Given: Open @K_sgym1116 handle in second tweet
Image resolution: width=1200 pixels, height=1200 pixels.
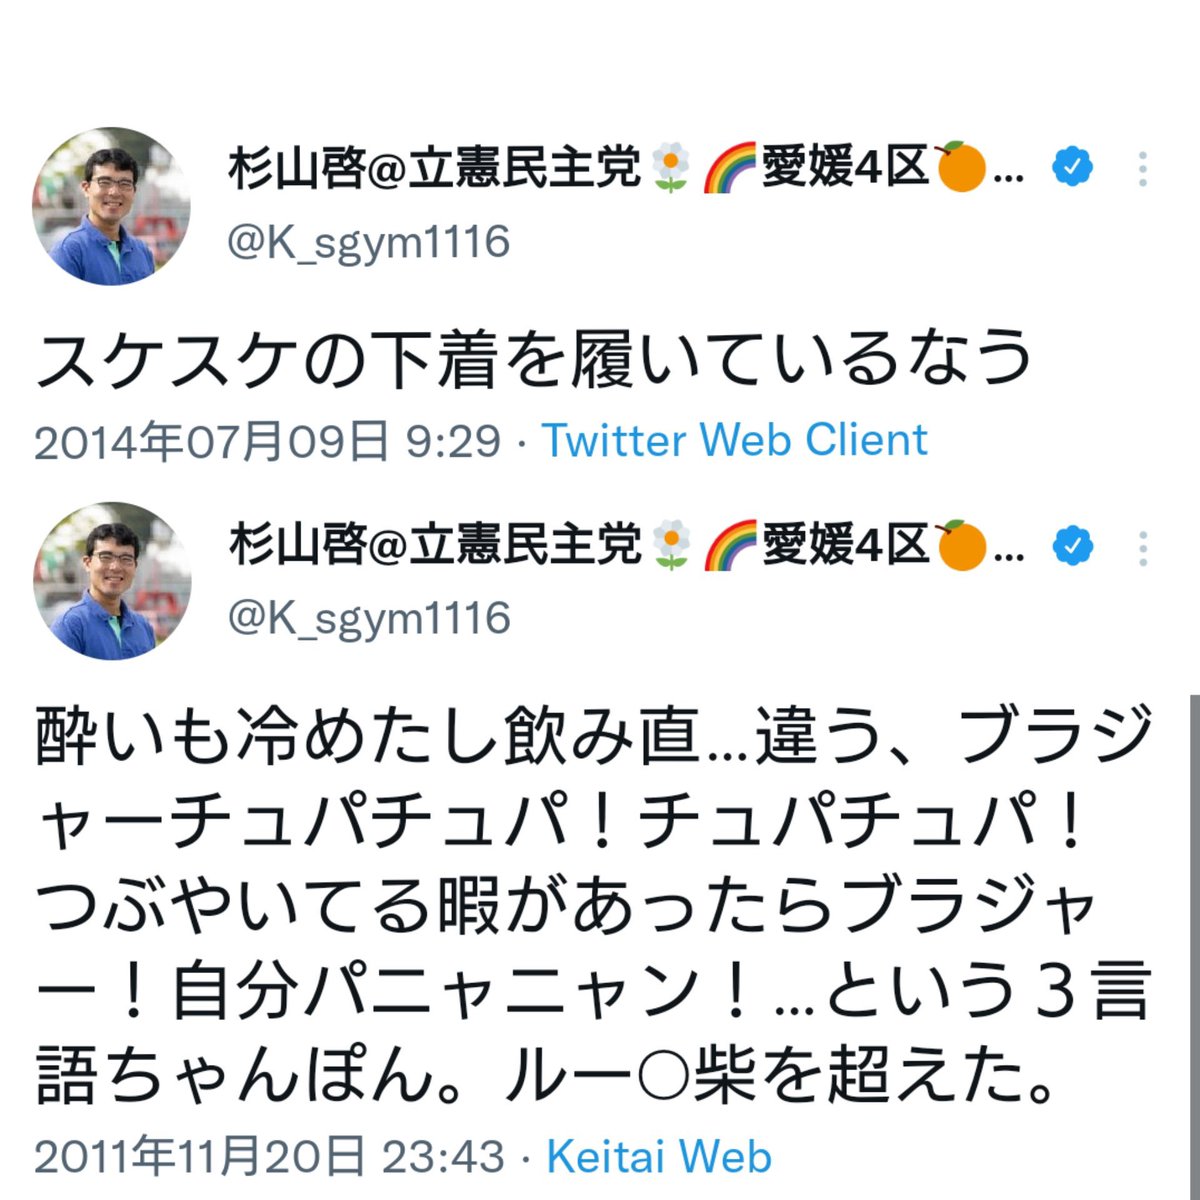Looking at the screenshot, I should coord(369,619).
